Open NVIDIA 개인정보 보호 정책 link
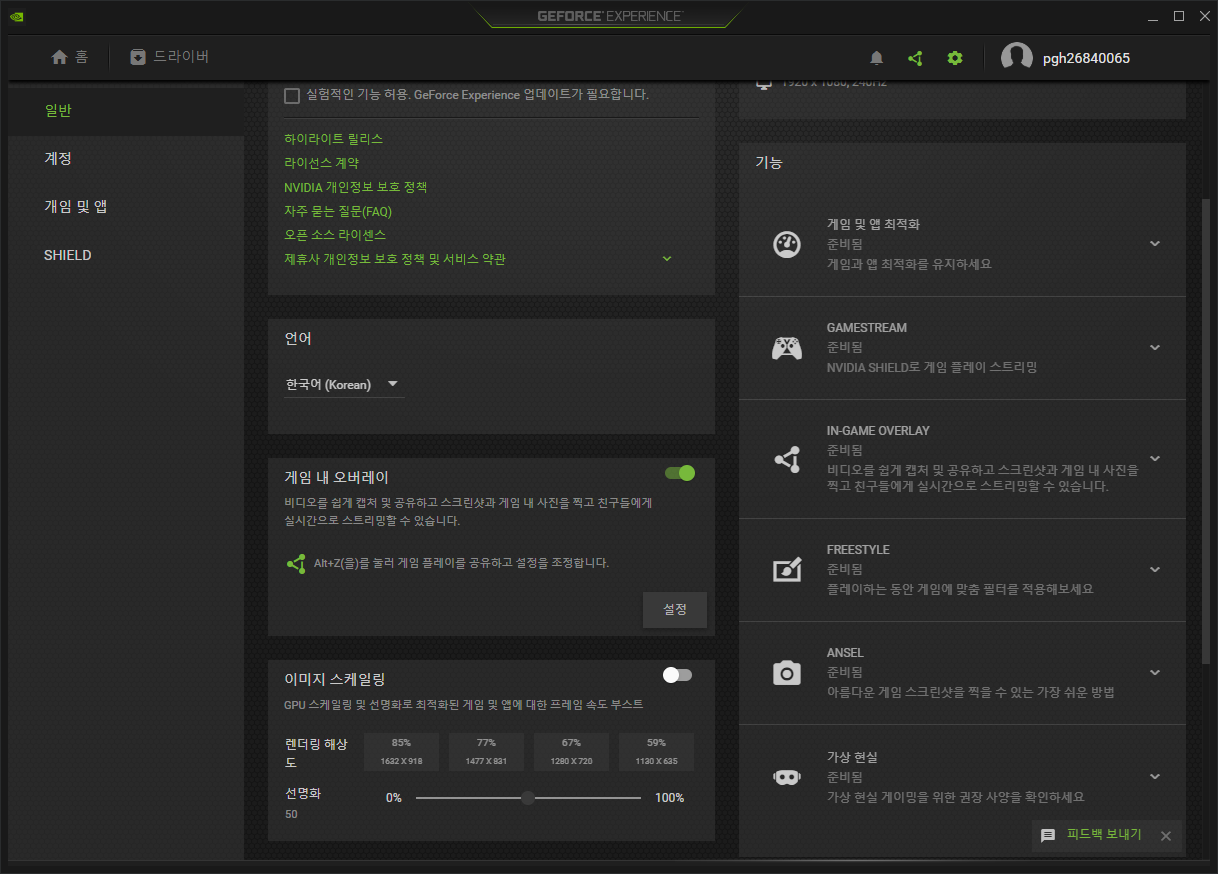The width and height of the screenshot is (1218, 874). point(355,187)
